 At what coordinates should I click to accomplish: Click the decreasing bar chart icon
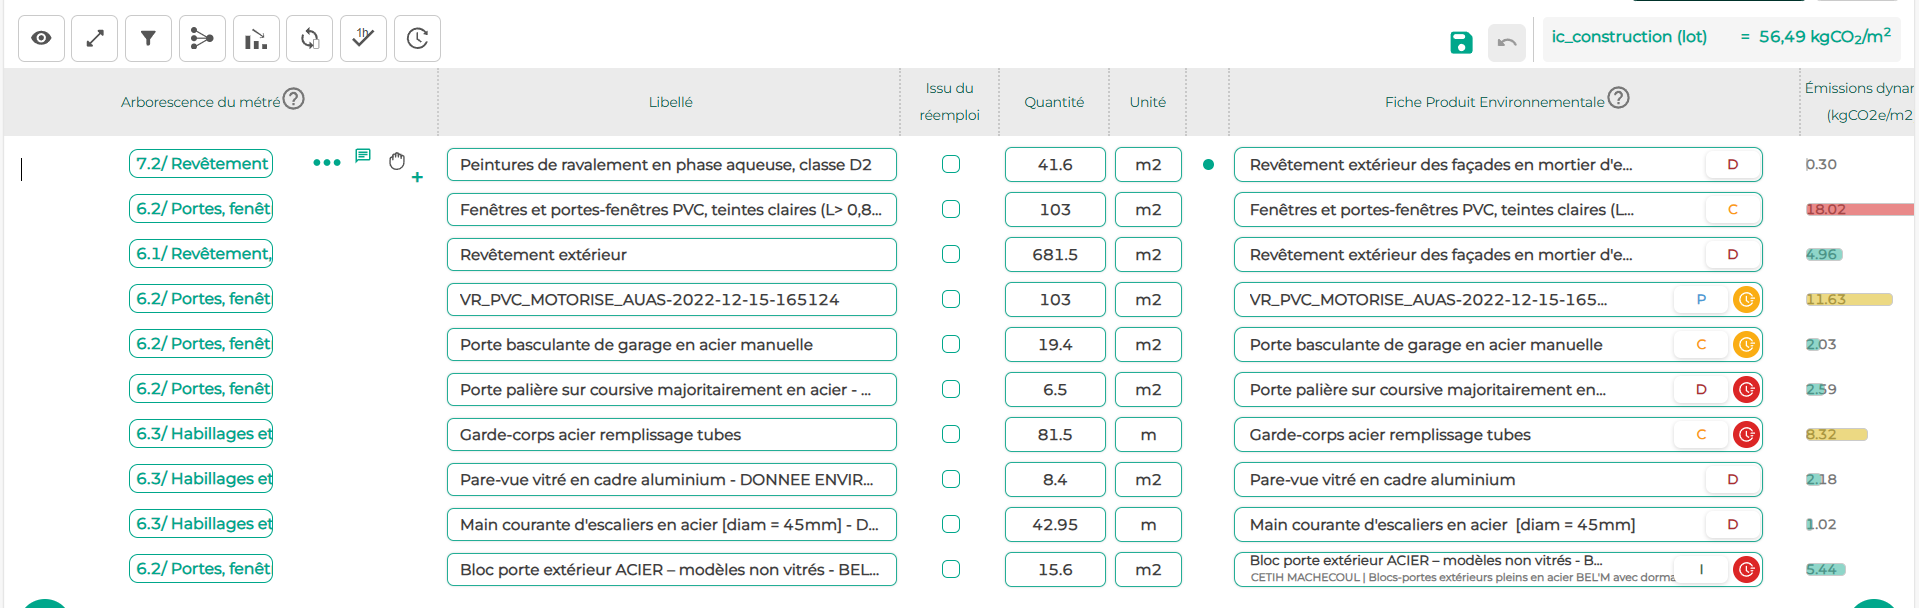tap(256, 39)
